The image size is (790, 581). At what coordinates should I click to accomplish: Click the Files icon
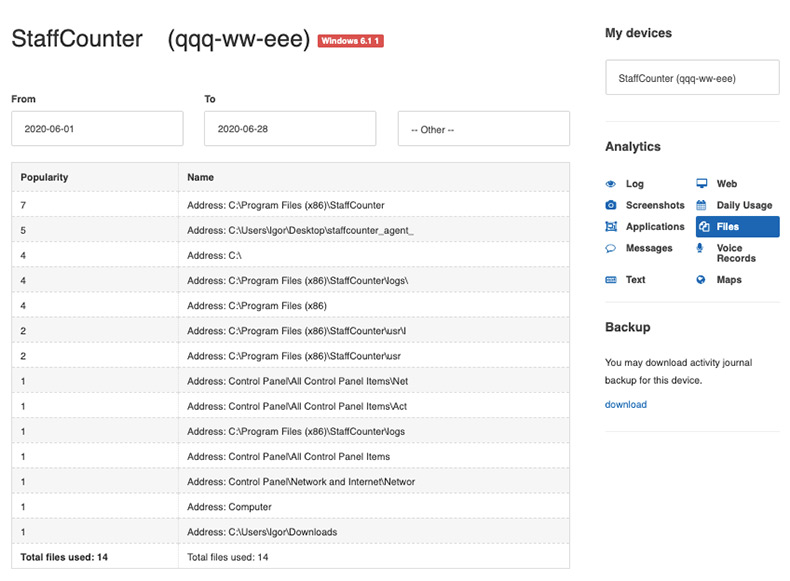704,227
